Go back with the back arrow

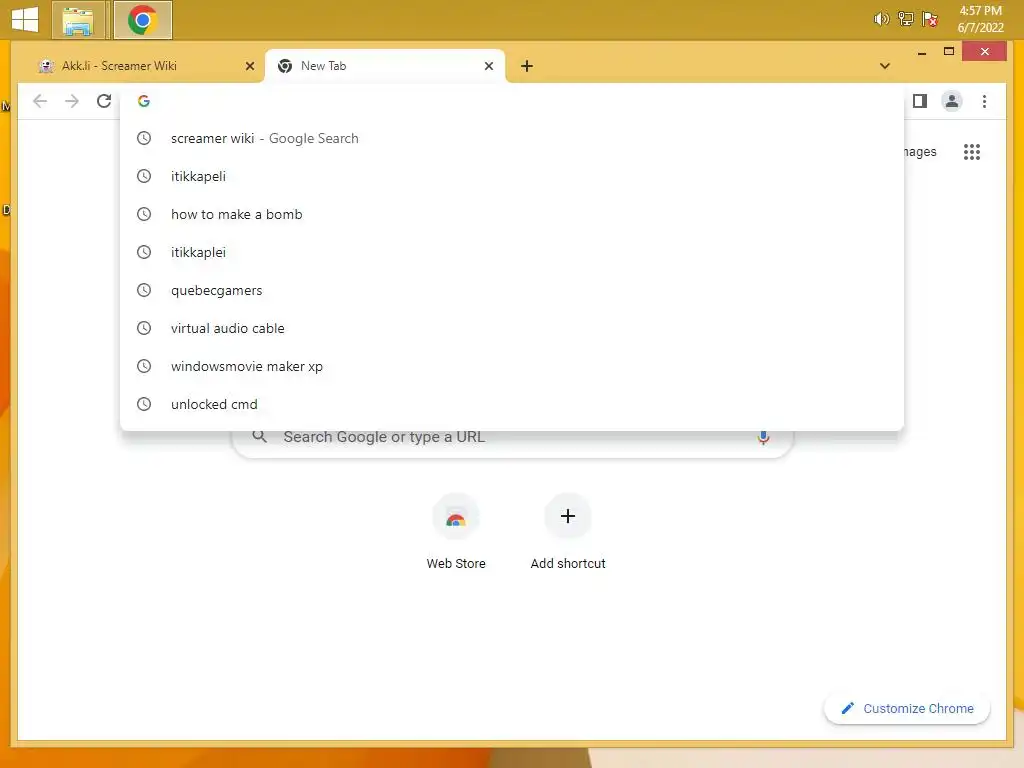coord(40,101)
